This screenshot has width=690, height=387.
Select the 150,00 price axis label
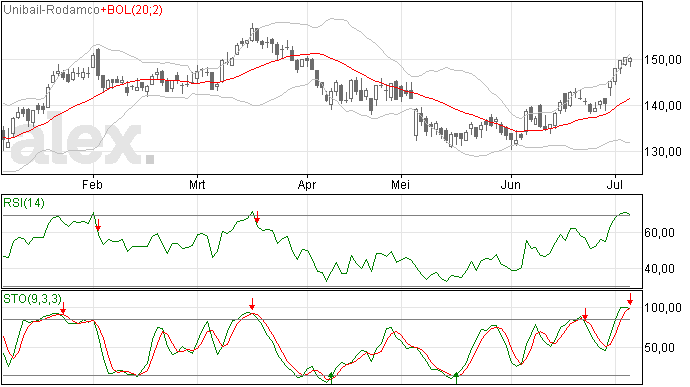(x=663, y=60)
